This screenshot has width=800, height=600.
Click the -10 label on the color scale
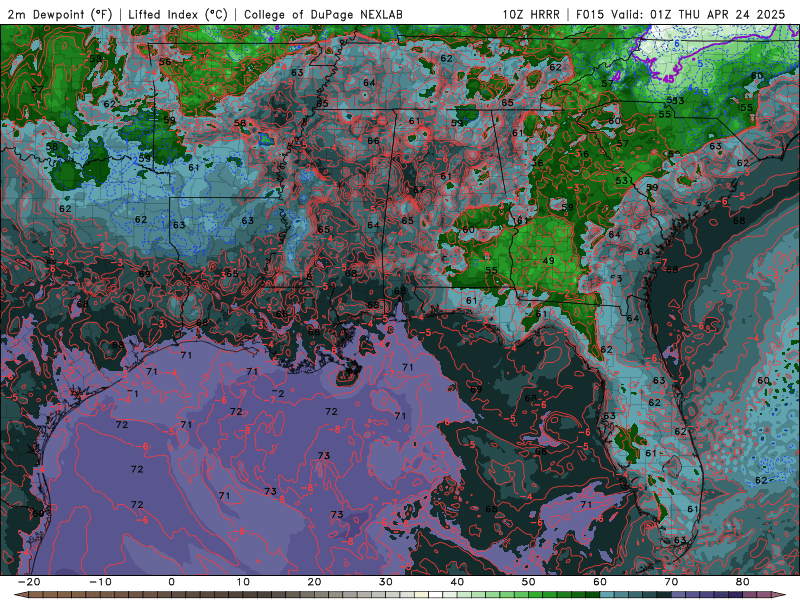click(x=100, y=582)
